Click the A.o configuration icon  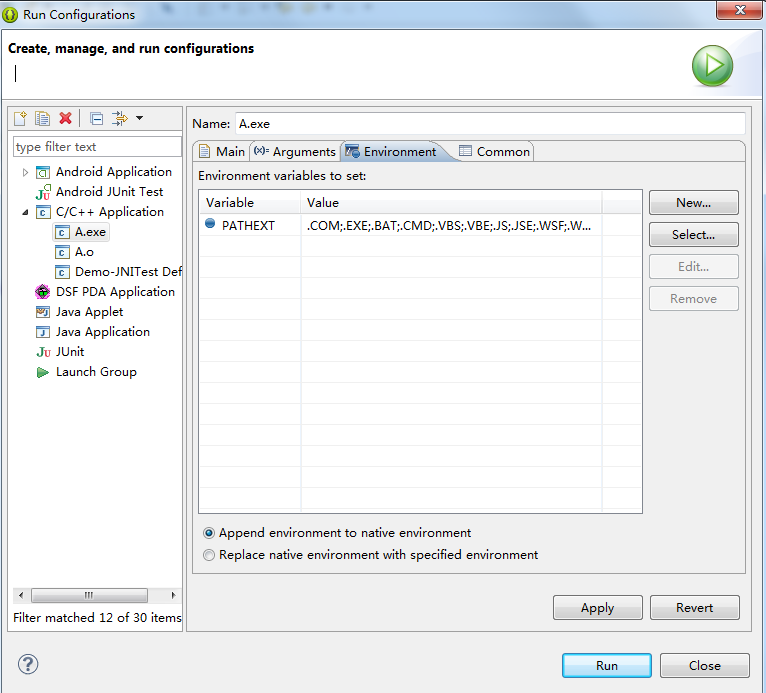click(x=62, y=252)
